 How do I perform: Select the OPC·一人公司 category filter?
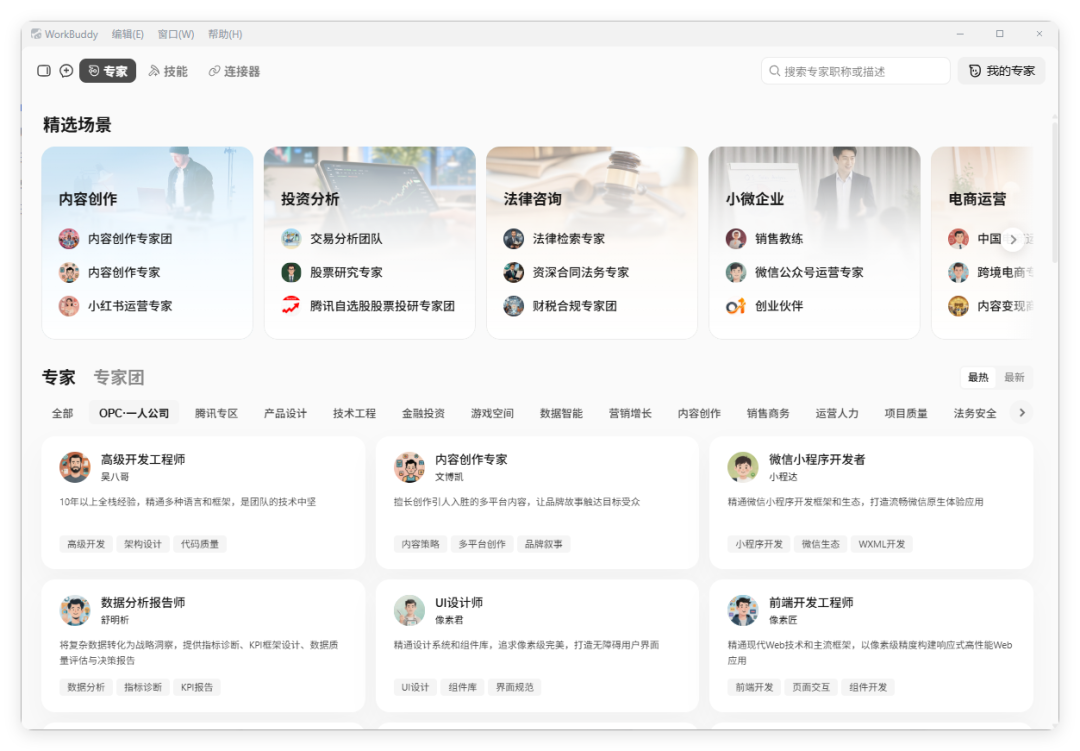tap(134, 413)
